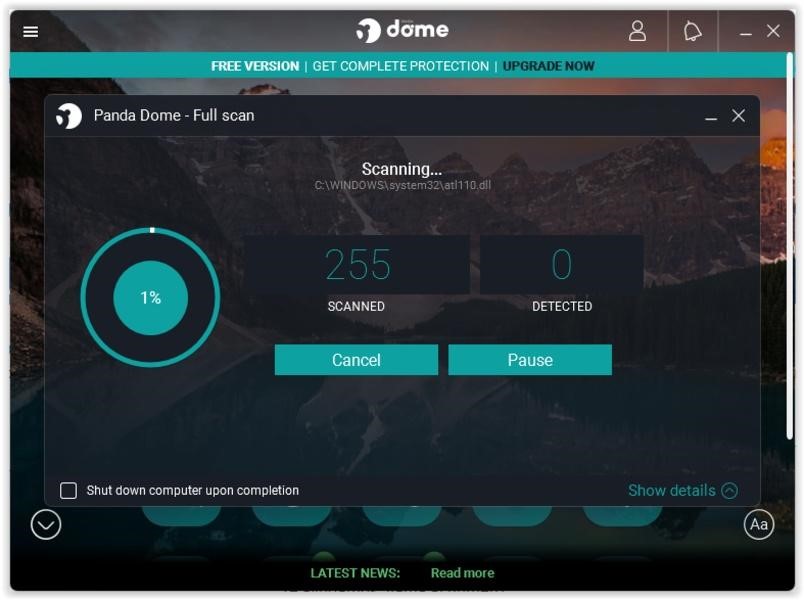Click the scanning file path atl110.dll
Screen dimensions: 804x600
(x=403, y=185)
